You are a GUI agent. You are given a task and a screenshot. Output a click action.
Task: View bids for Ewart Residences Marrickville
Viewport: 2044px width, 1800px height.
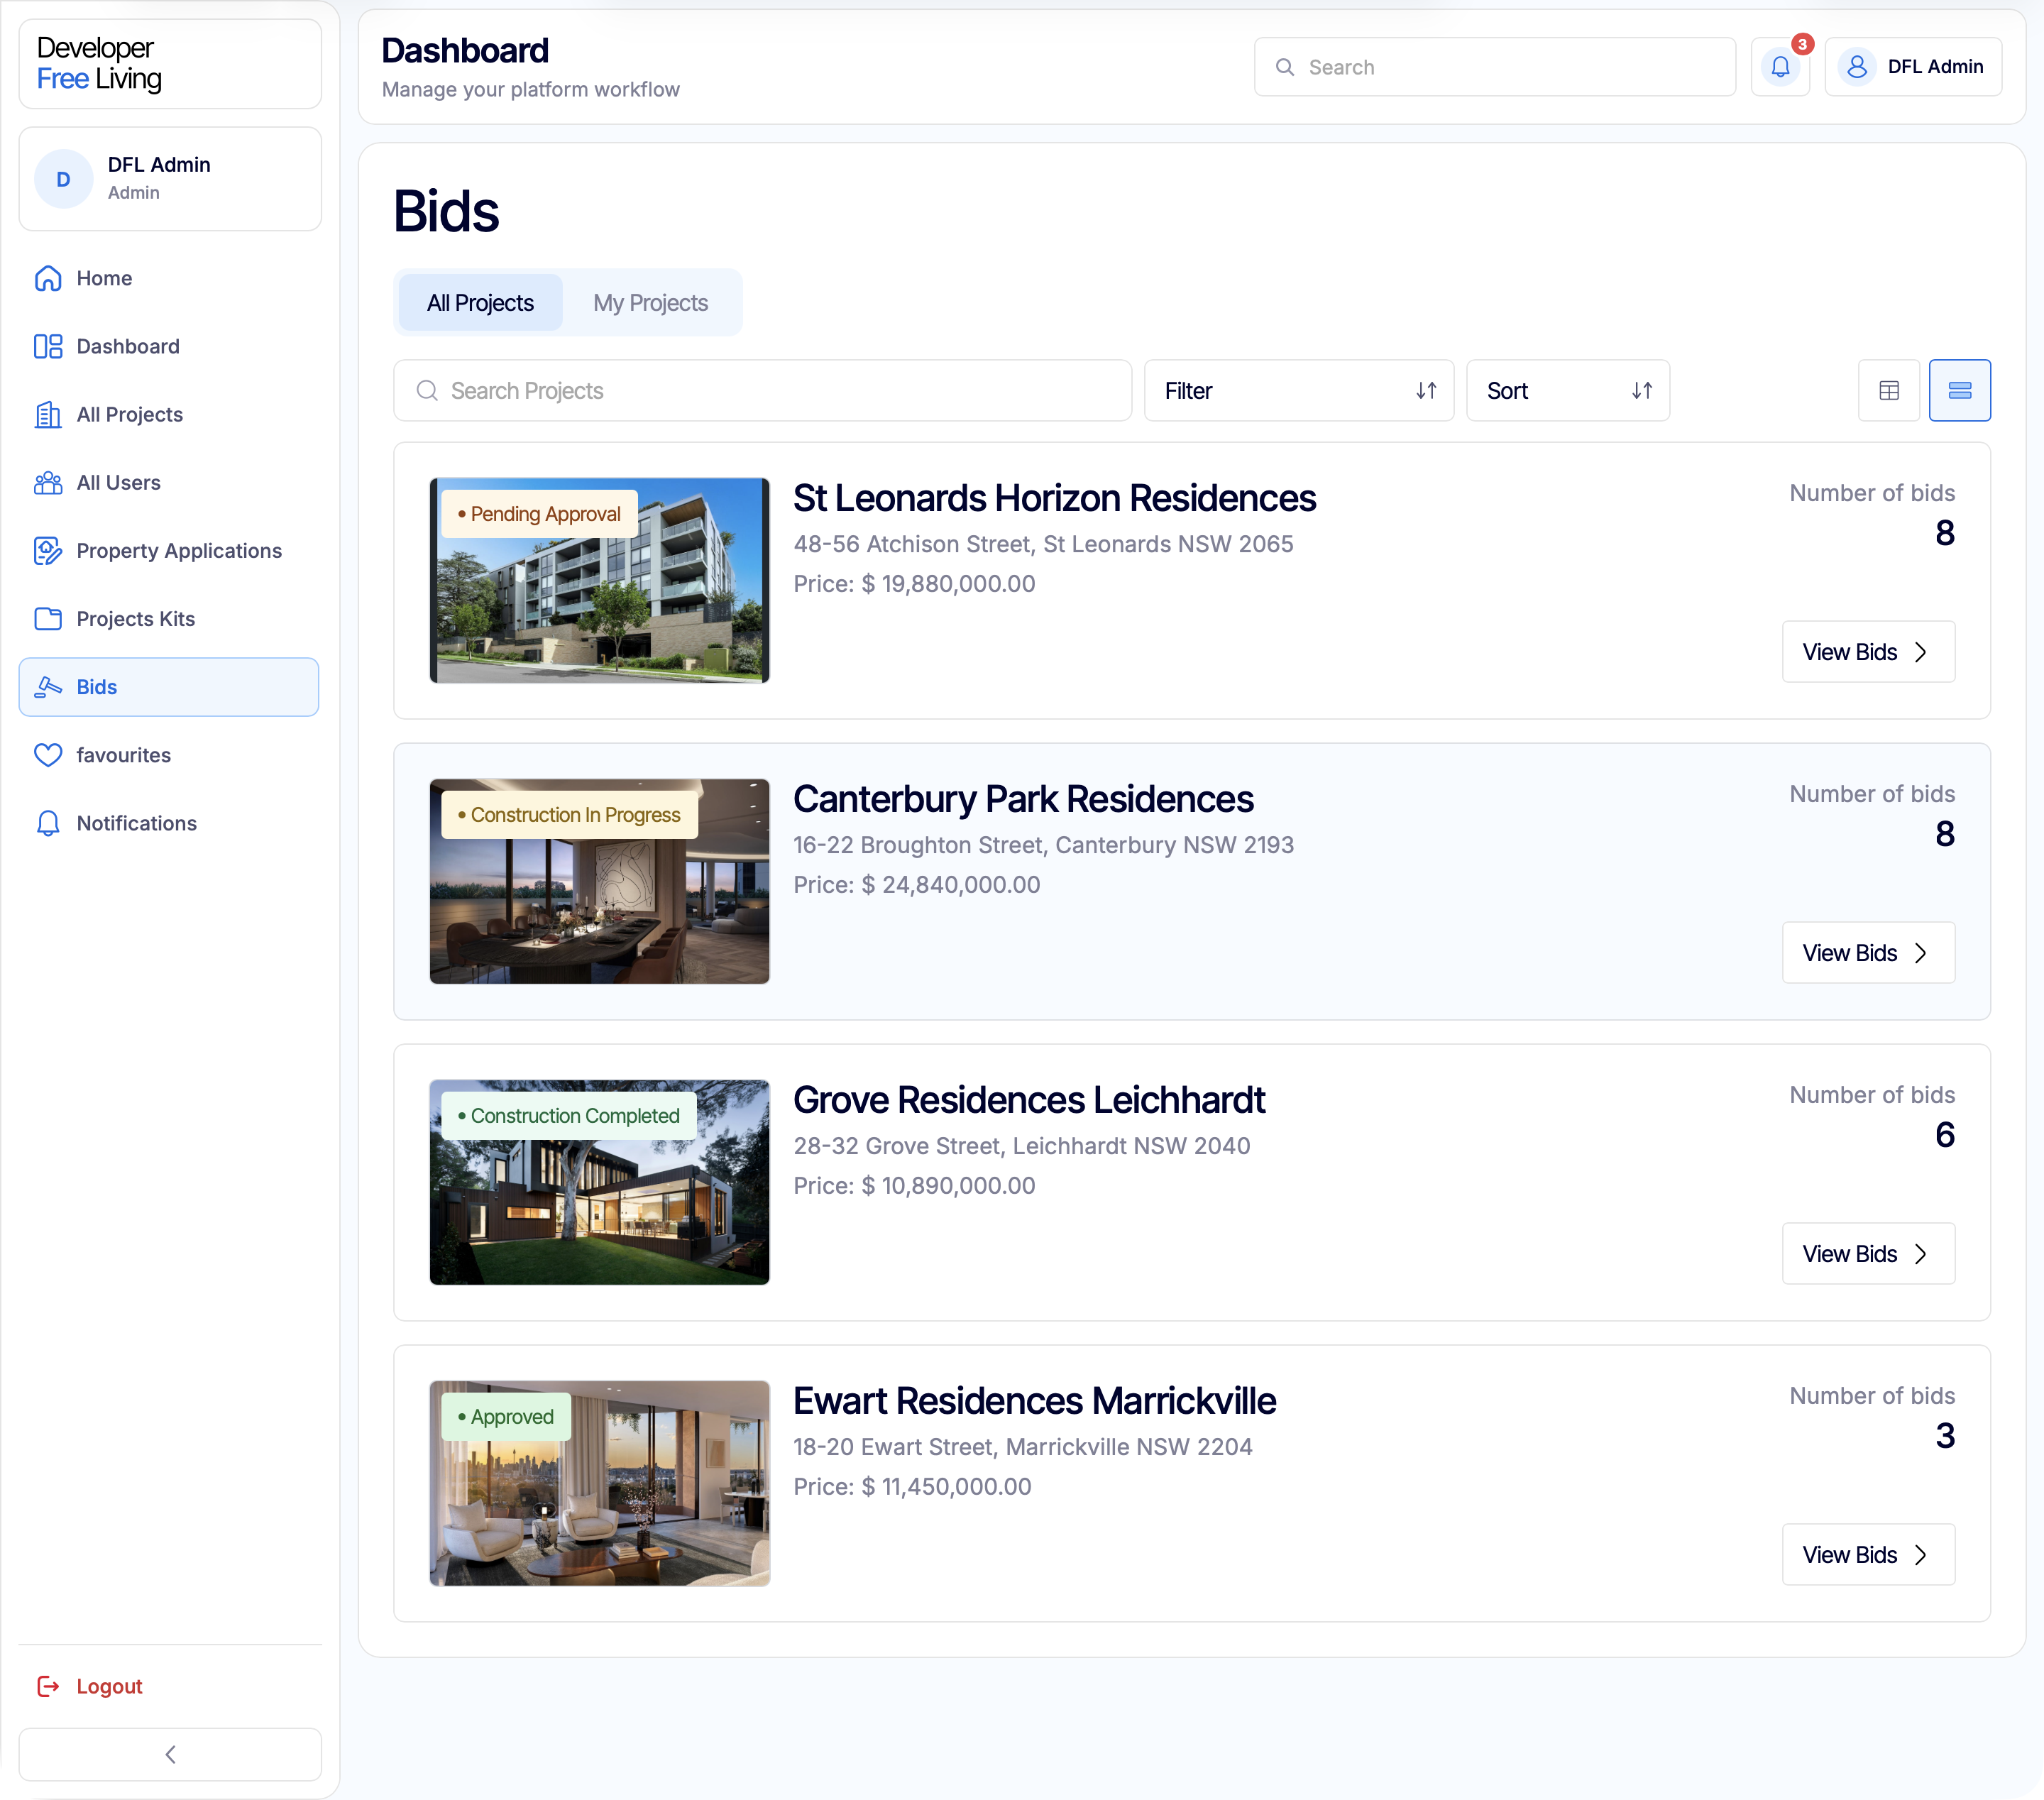pyautogui.click(x=1867, y=1555)
